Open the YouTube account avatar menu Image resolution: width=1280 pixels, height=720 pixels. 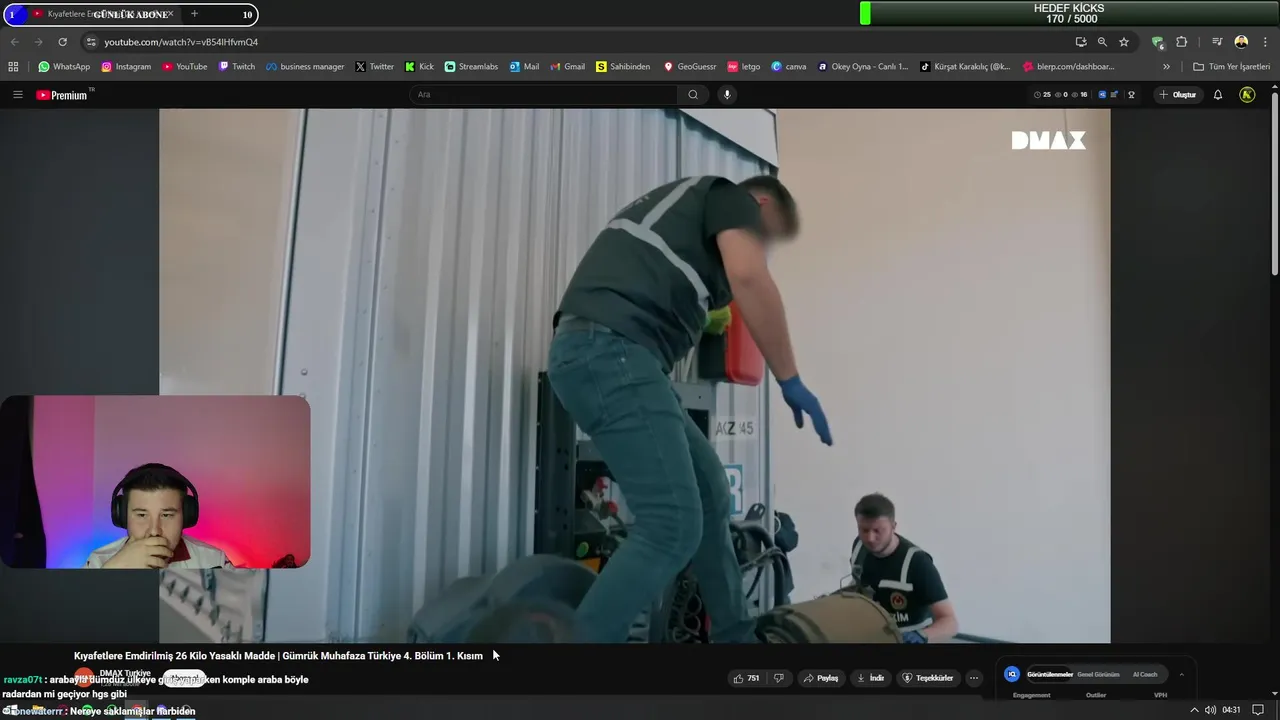(1247, 95)
